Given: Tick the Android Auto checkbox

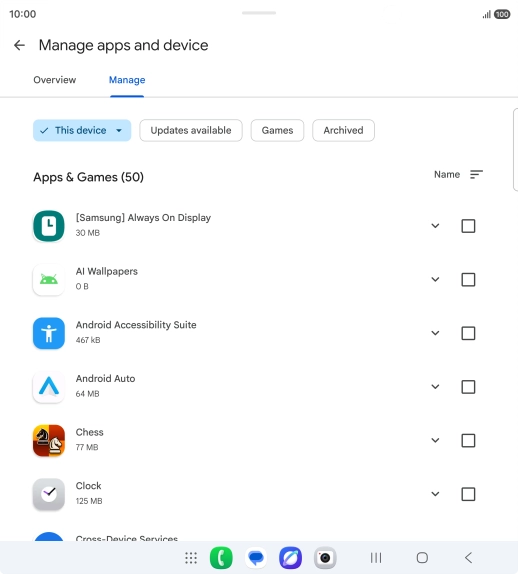Looking at the screenshot, I should point(468,387).
